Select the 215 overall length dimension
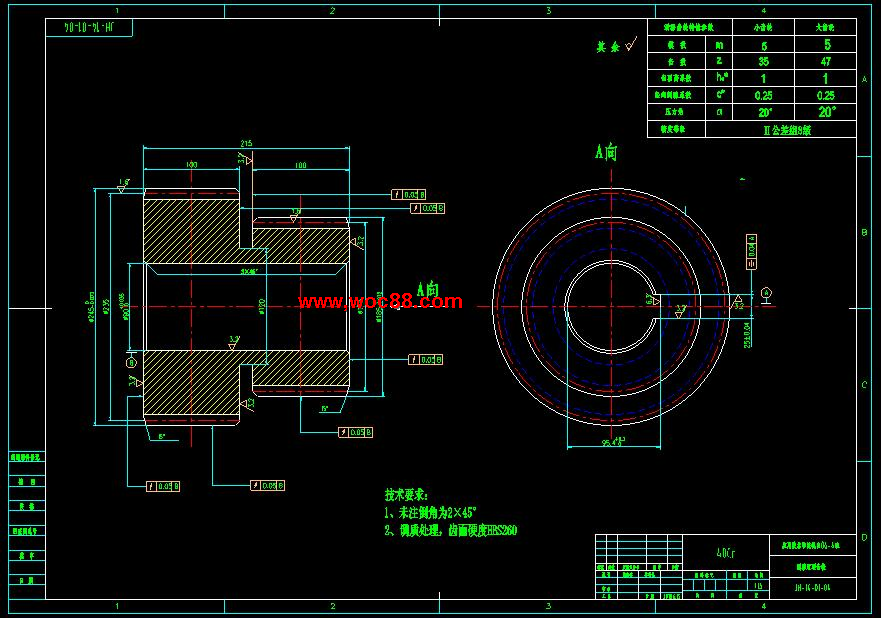 pos(246,143)
